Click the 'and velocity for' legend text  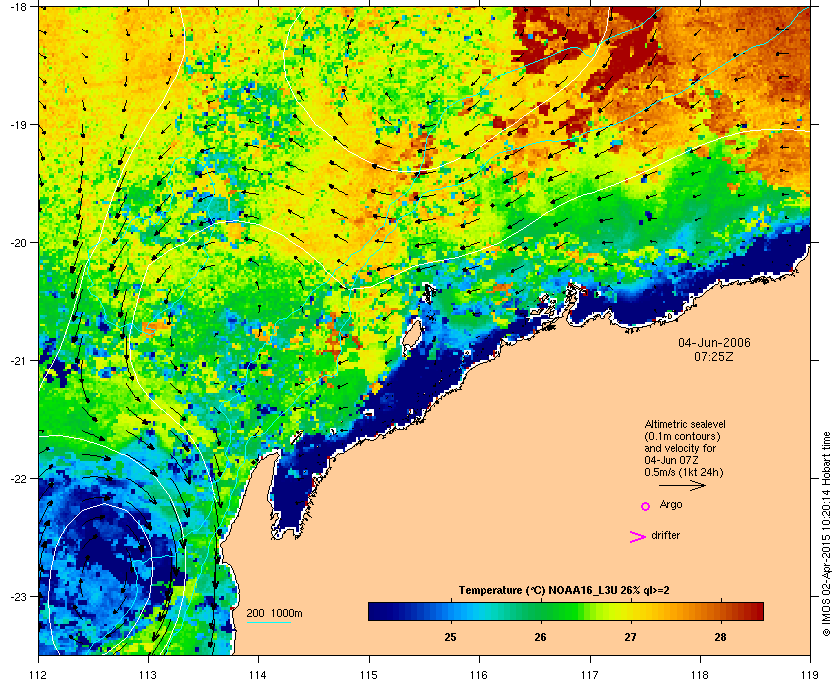(x=680, y=448)
